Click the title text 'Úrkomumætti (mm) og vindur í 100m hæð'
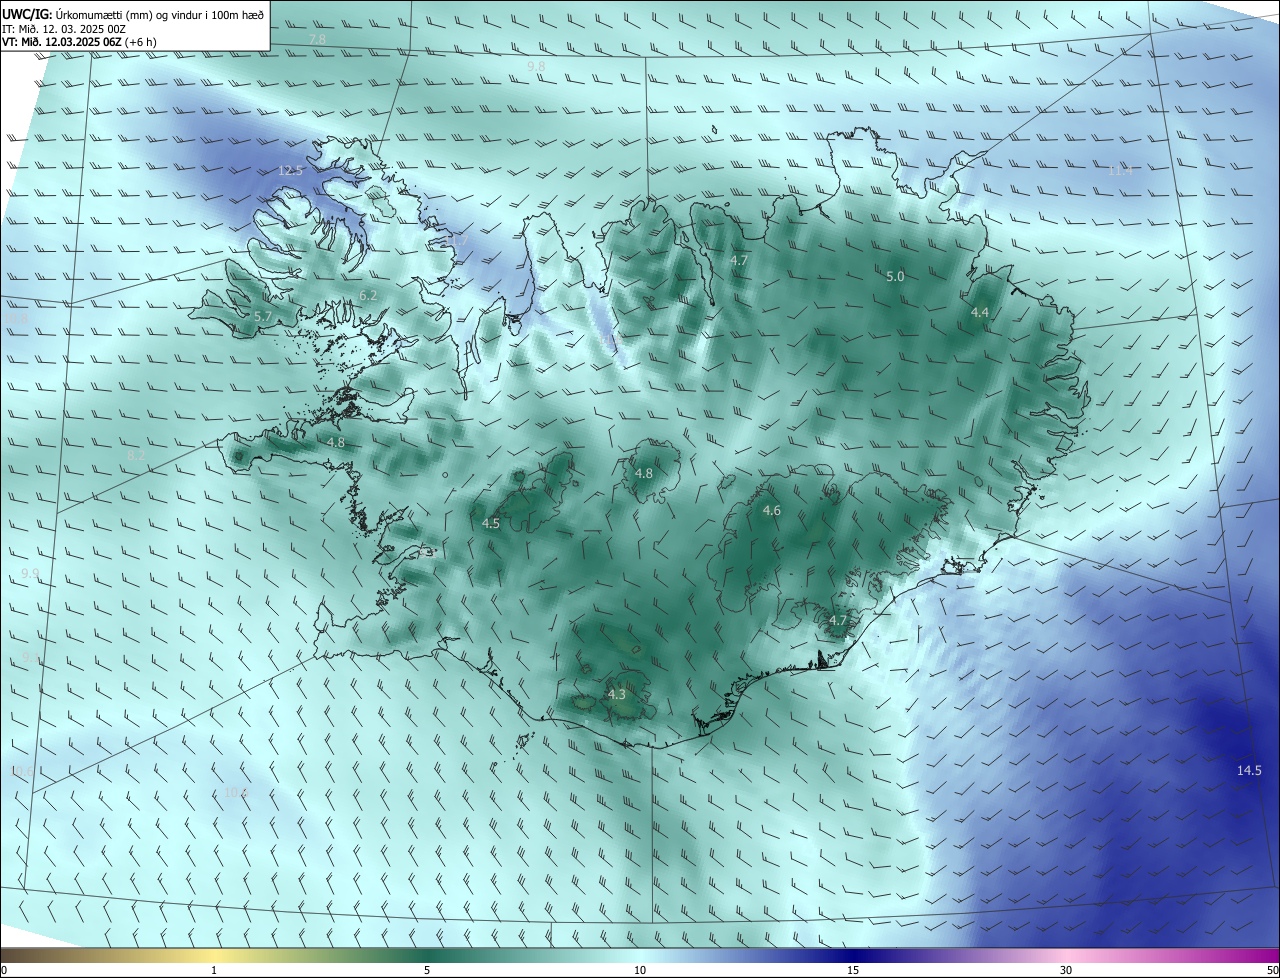 pos(159,13)
